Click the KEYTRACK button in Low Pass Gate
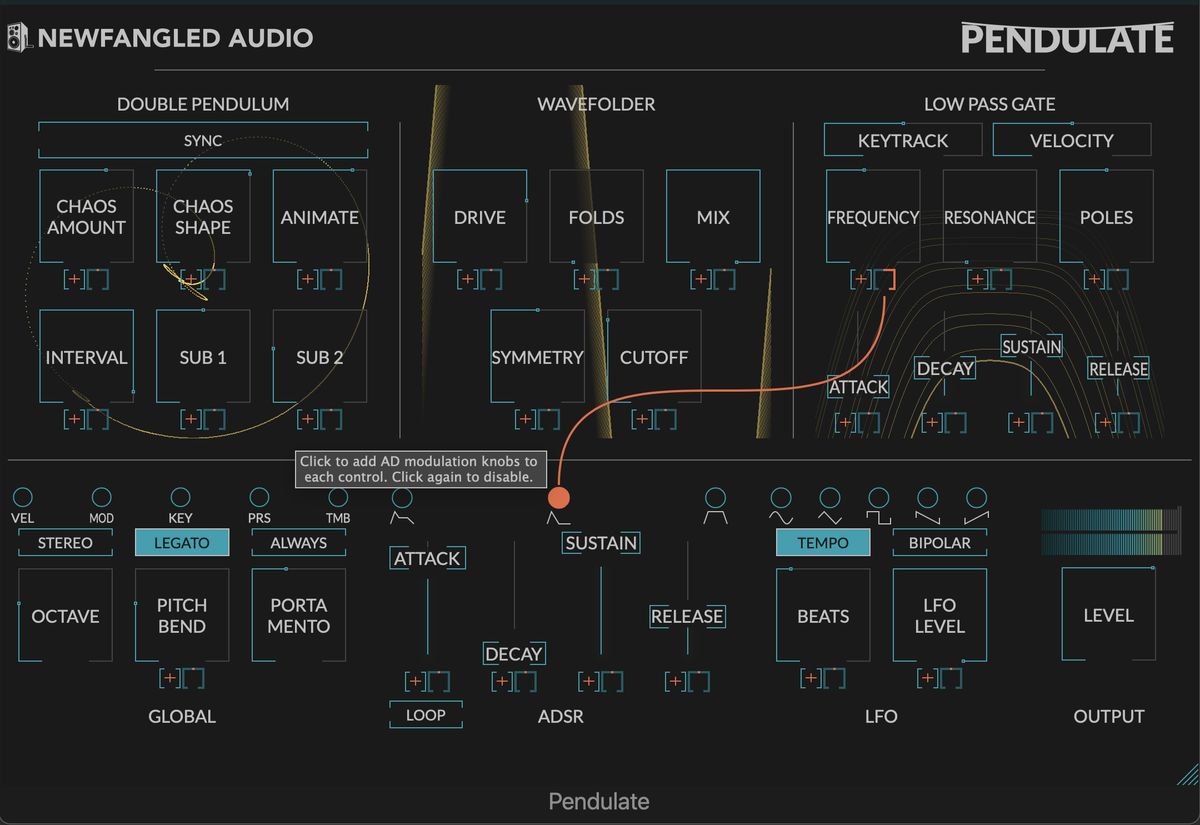 902,141
